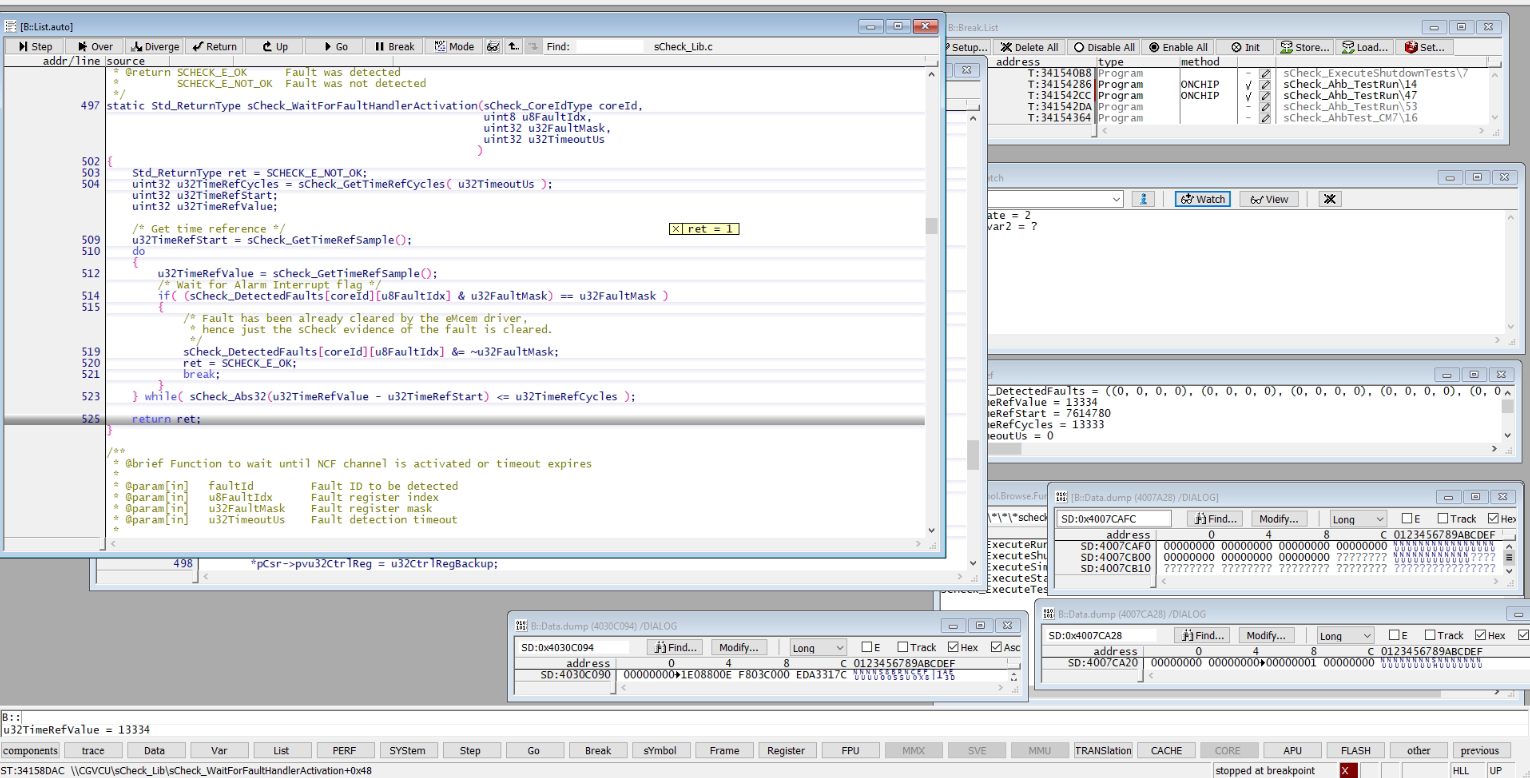Image resolution: width=1530 pixels, height=778 pixels.
Task: Toggle Track checkbox in the 4030C094 dump window
Action: tap(916, 647)
